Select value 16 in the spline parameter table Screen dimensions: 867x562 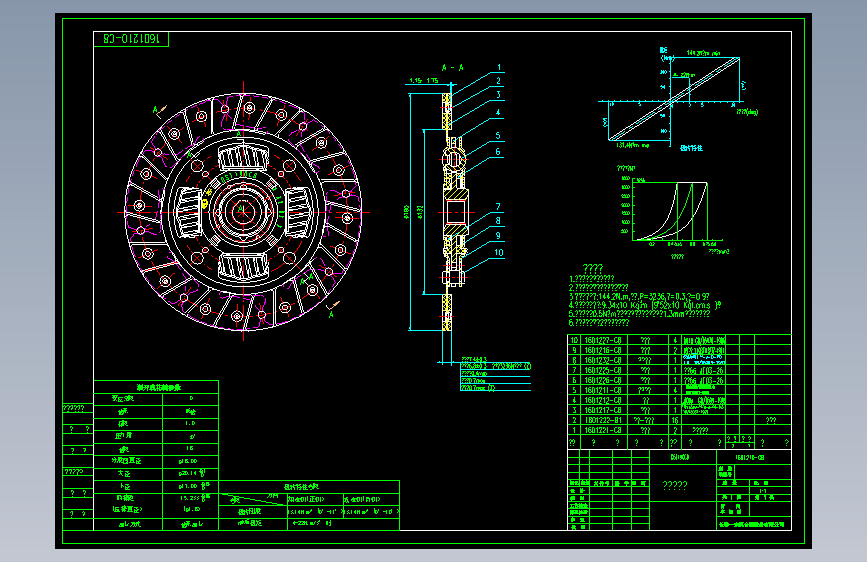(191, 449)
